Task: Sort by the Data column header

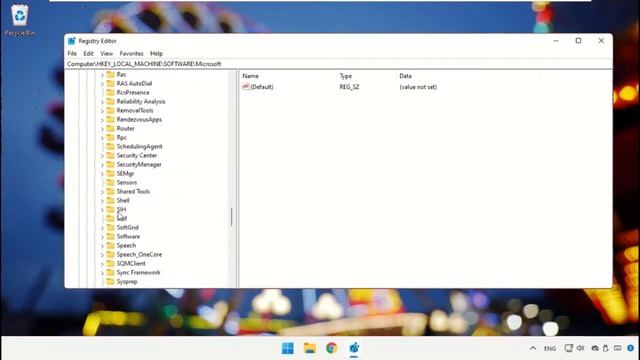Action: [x=405, y=76]
